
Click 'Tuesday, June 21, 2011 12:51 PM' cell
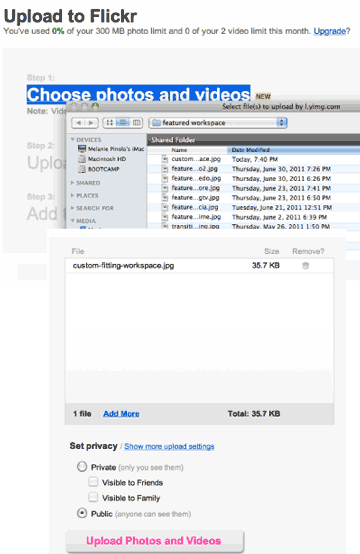(x=282, y=207)
